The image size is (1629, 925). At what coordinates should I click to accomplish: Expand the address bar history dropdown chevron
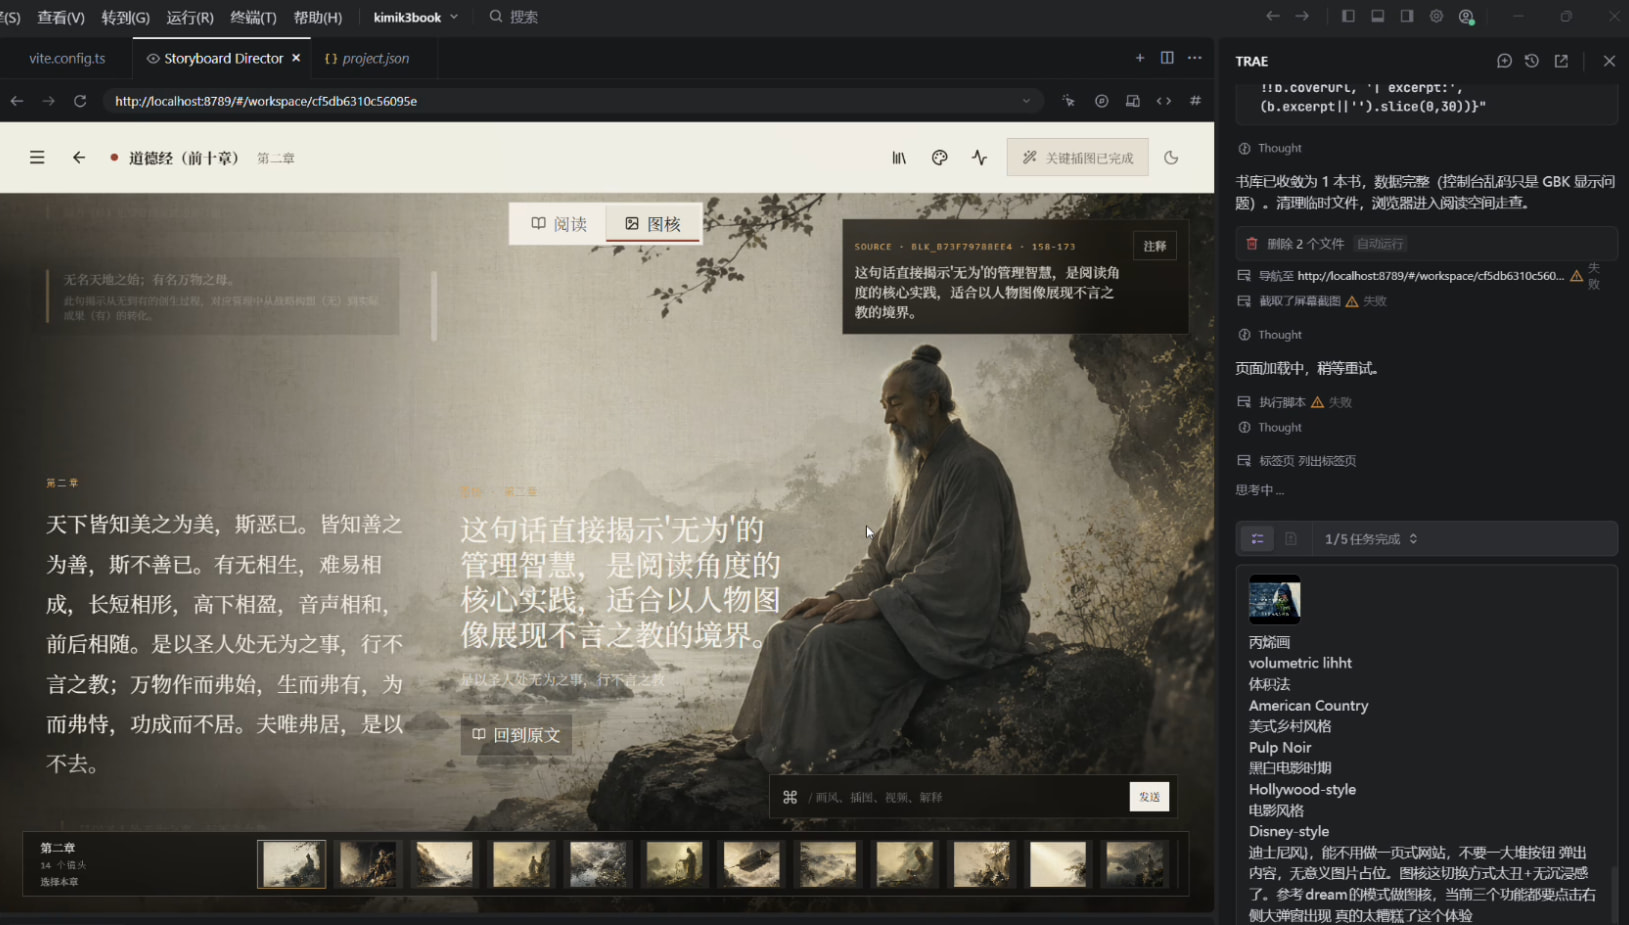click(x=1026, y=101)
